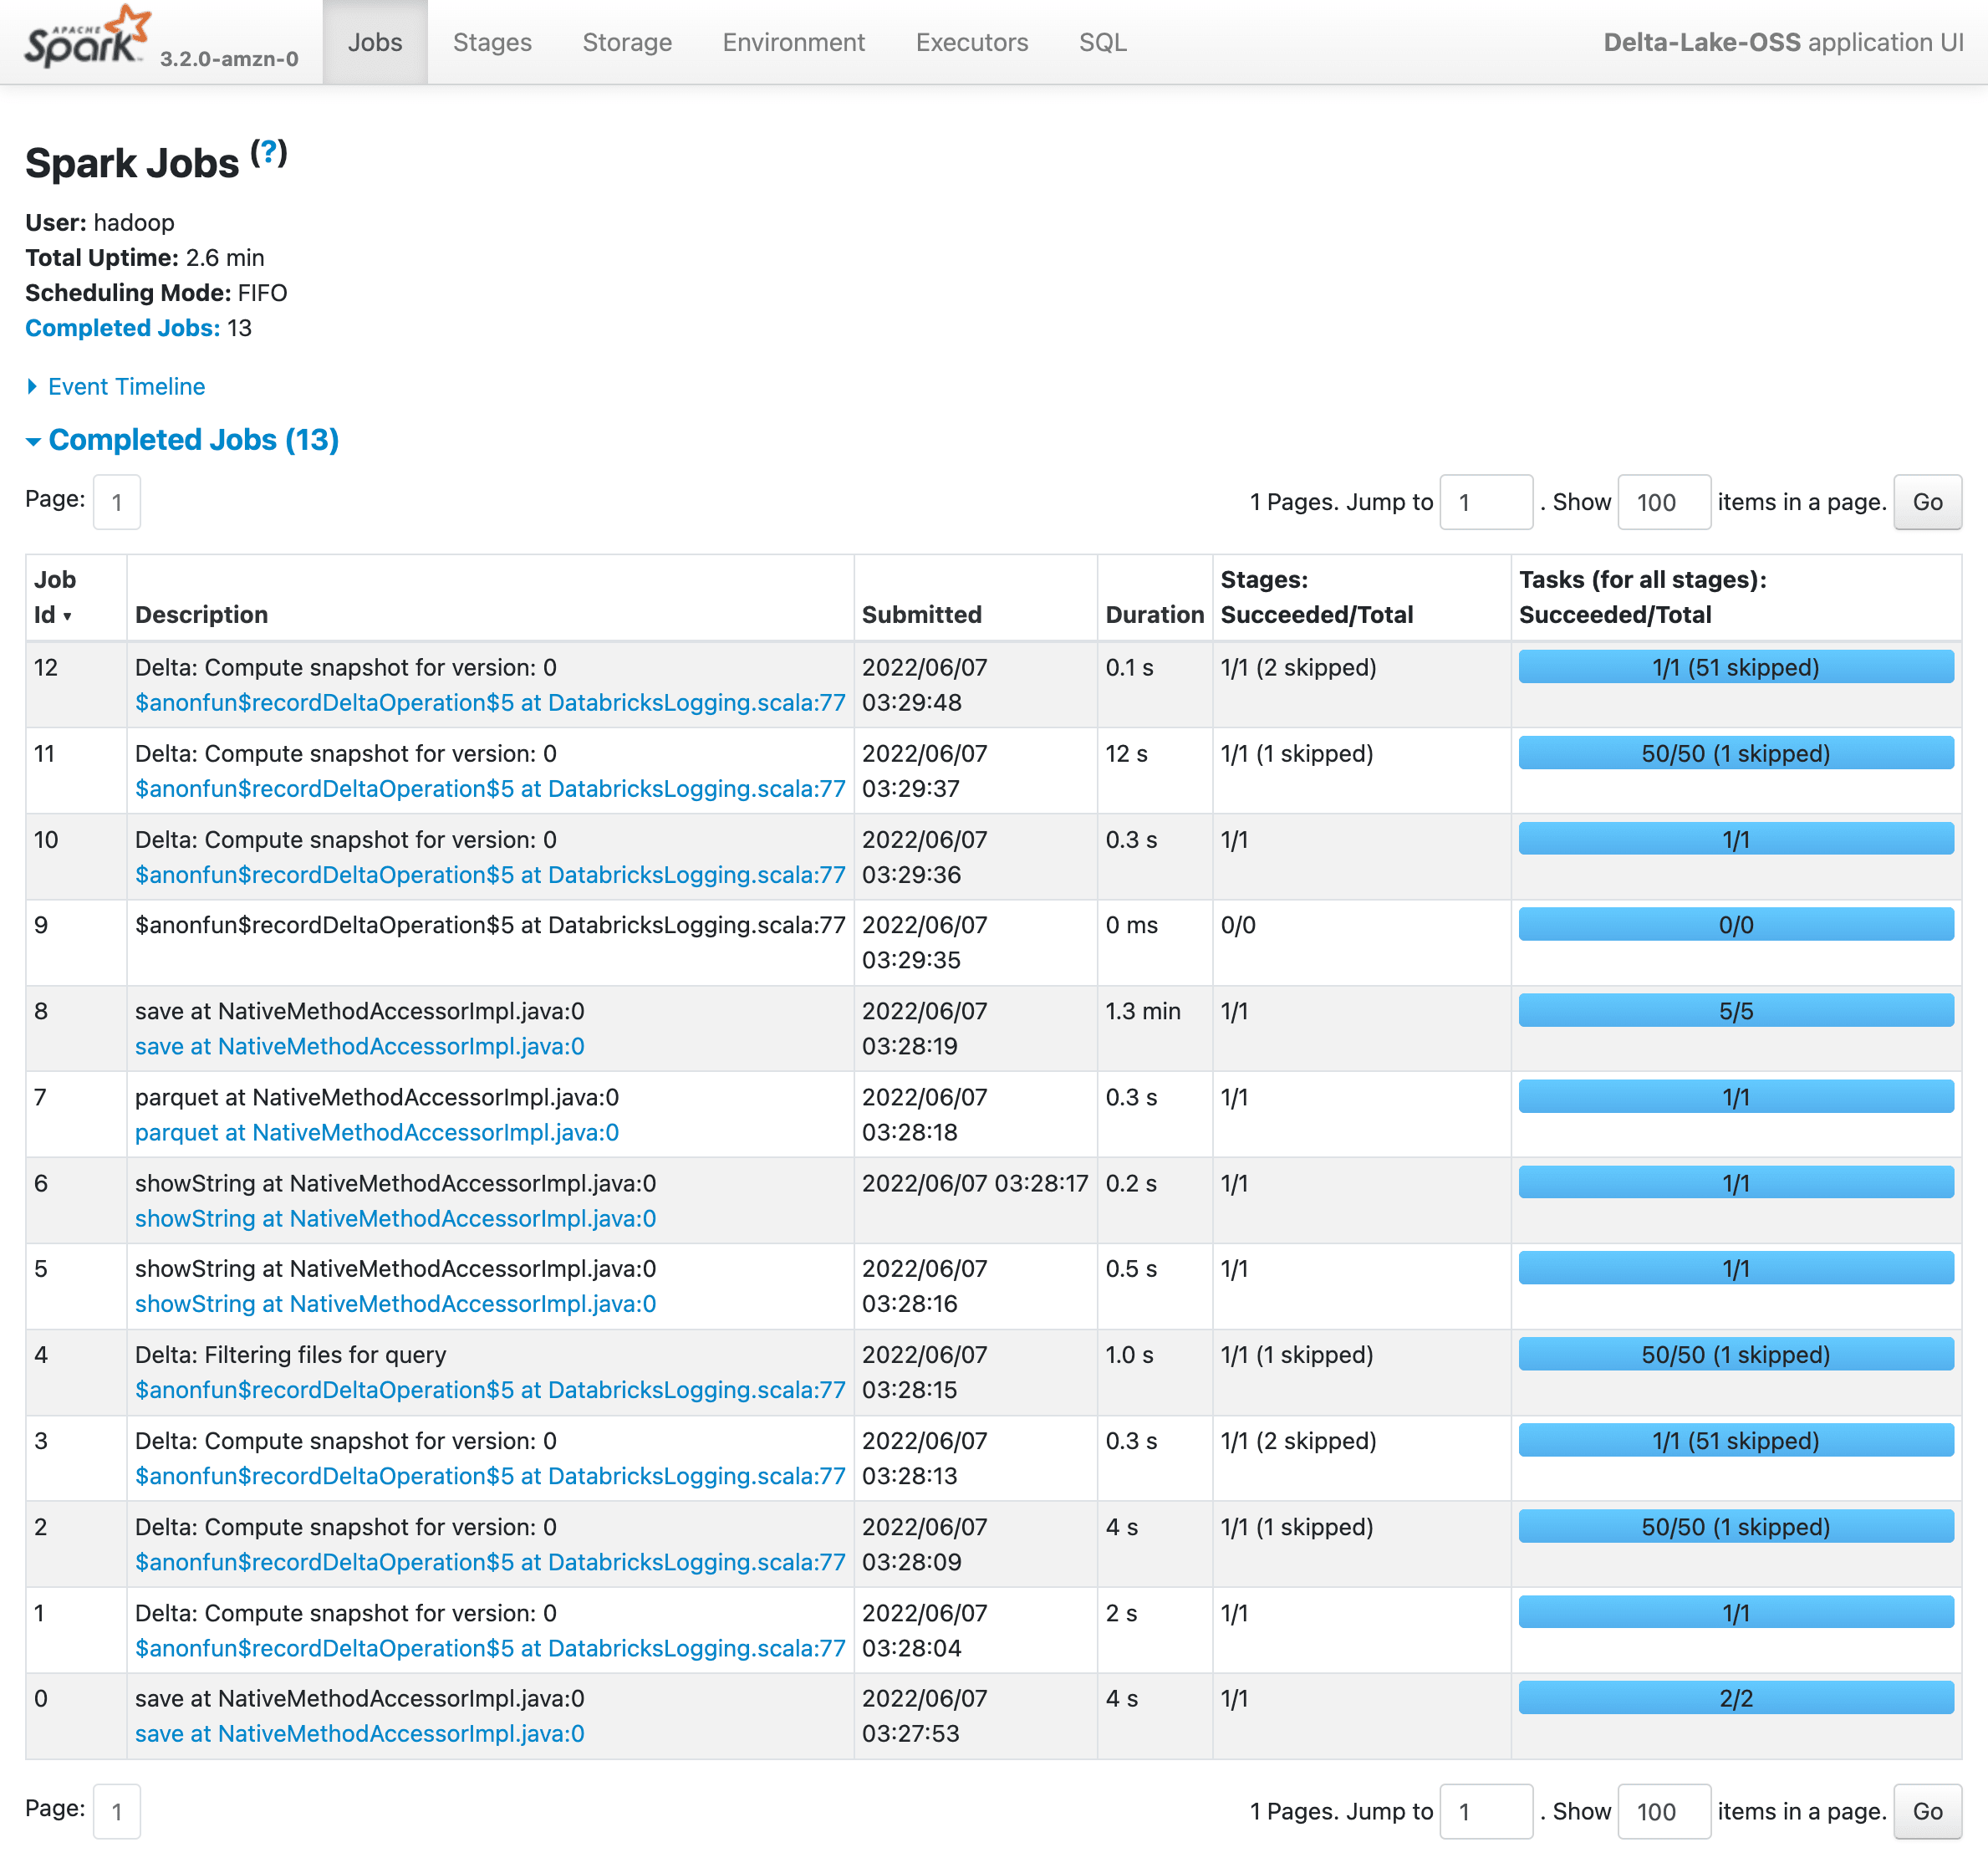This screenshot has height=1863, width=1988.
Task: Open the Environment tab
Action: point(792,42)
